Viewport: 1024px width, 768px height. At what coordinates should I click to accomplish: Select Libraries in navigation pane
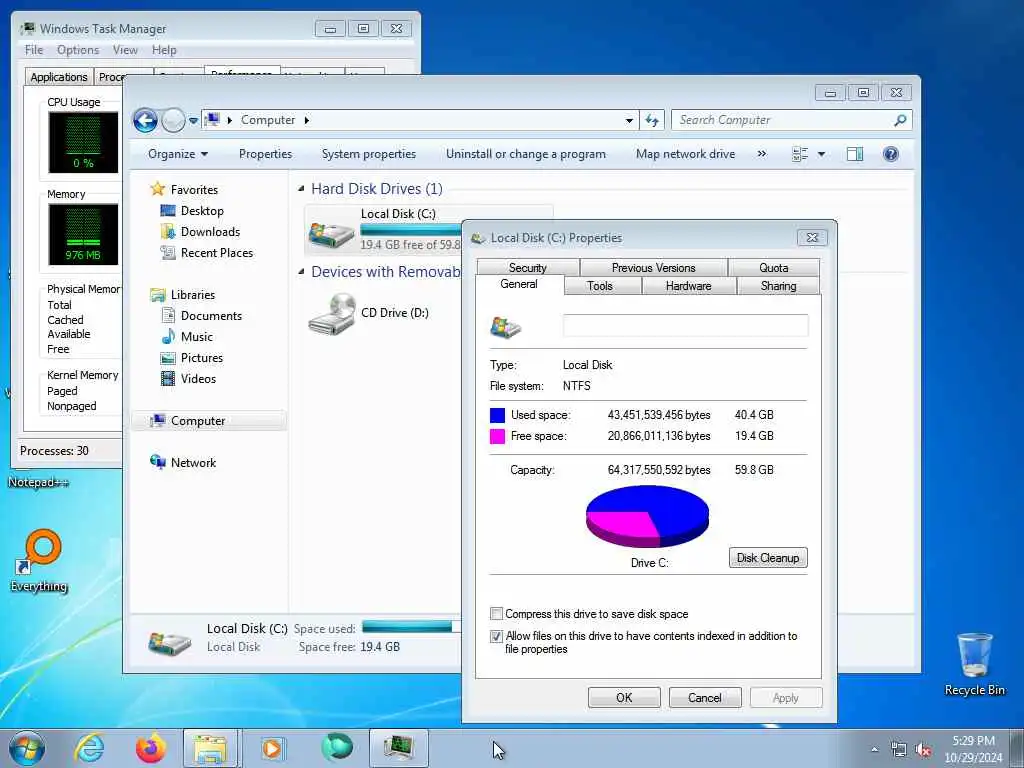193,295
